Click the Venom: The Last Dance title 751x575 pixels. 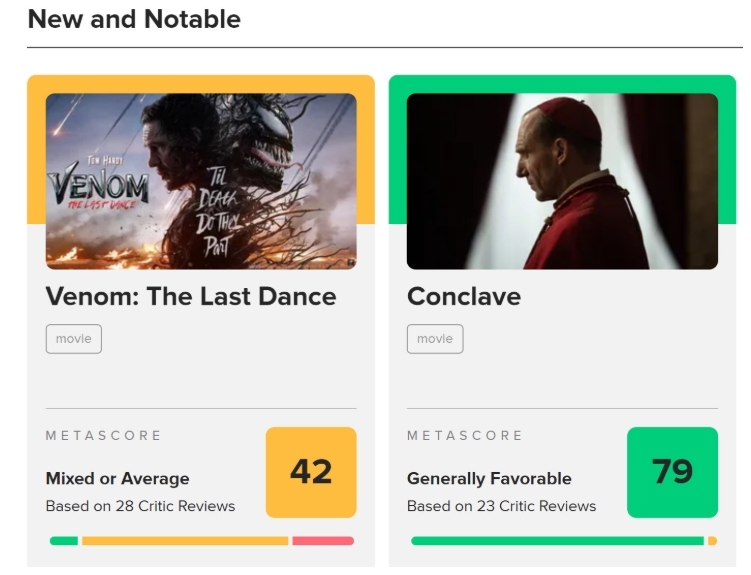coord(191,296)
